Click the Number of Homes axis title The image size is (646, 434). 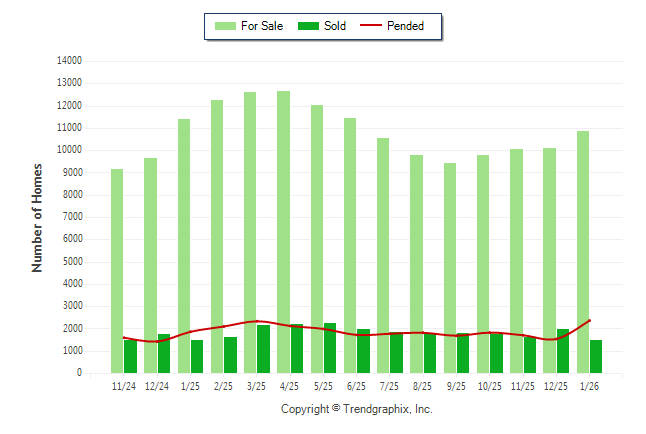click(38, 217)
